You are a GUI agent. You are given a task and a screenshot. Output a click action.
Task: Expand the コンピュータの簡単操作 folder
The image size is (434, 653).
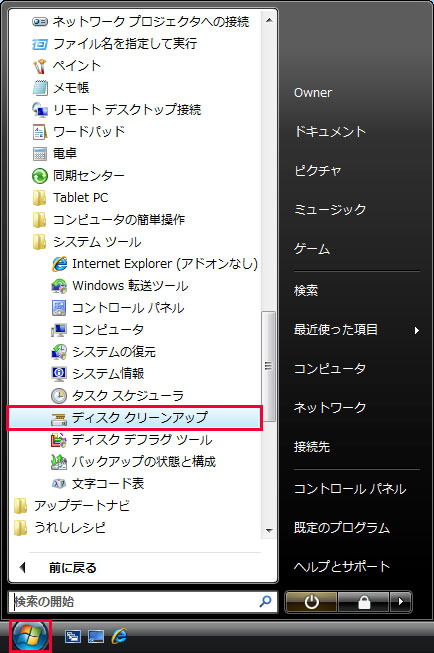(x=109, y=219)
